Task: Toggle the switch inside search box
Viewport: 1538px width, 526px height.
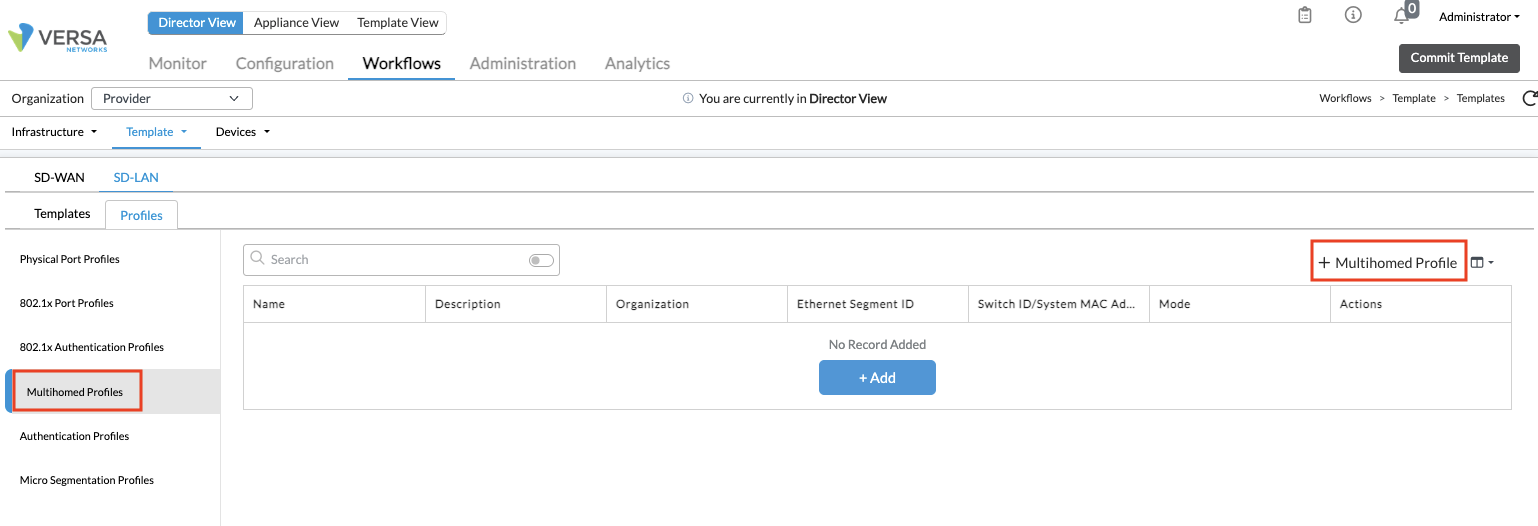Action: pos(541,260)
